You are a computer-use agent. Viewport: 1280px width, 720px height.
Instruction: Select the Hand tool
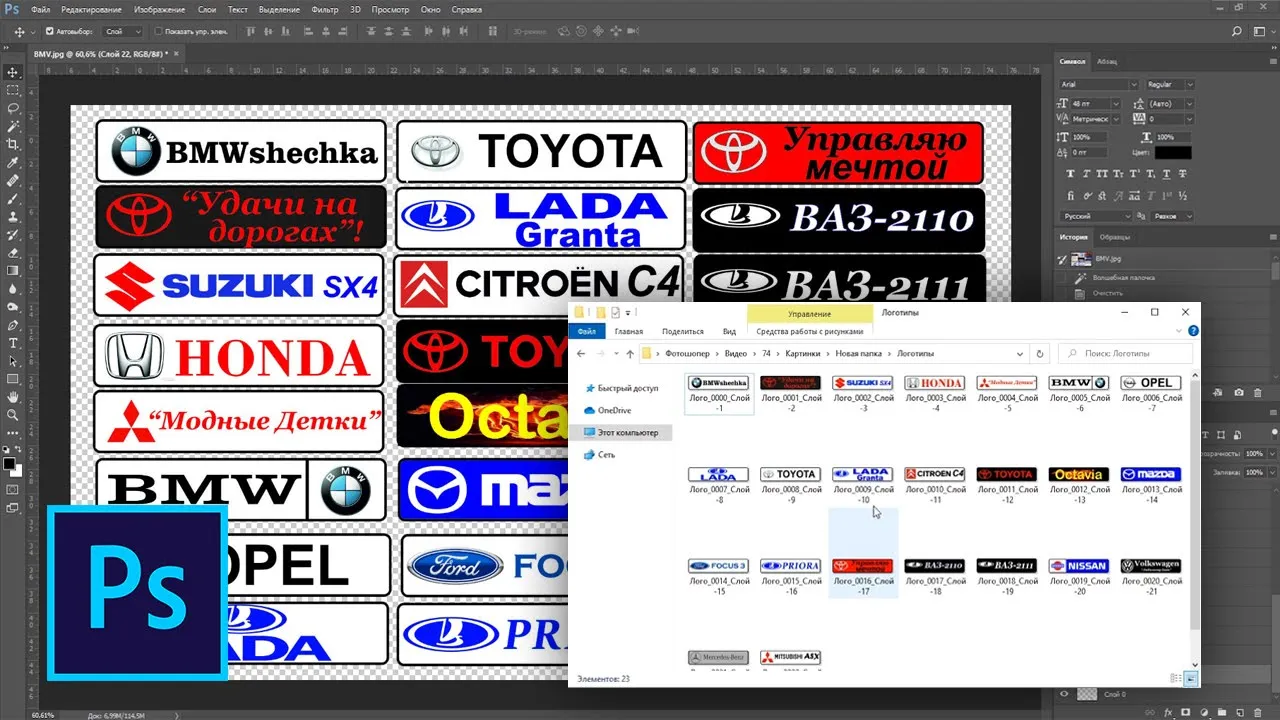(x=13, y=397)
